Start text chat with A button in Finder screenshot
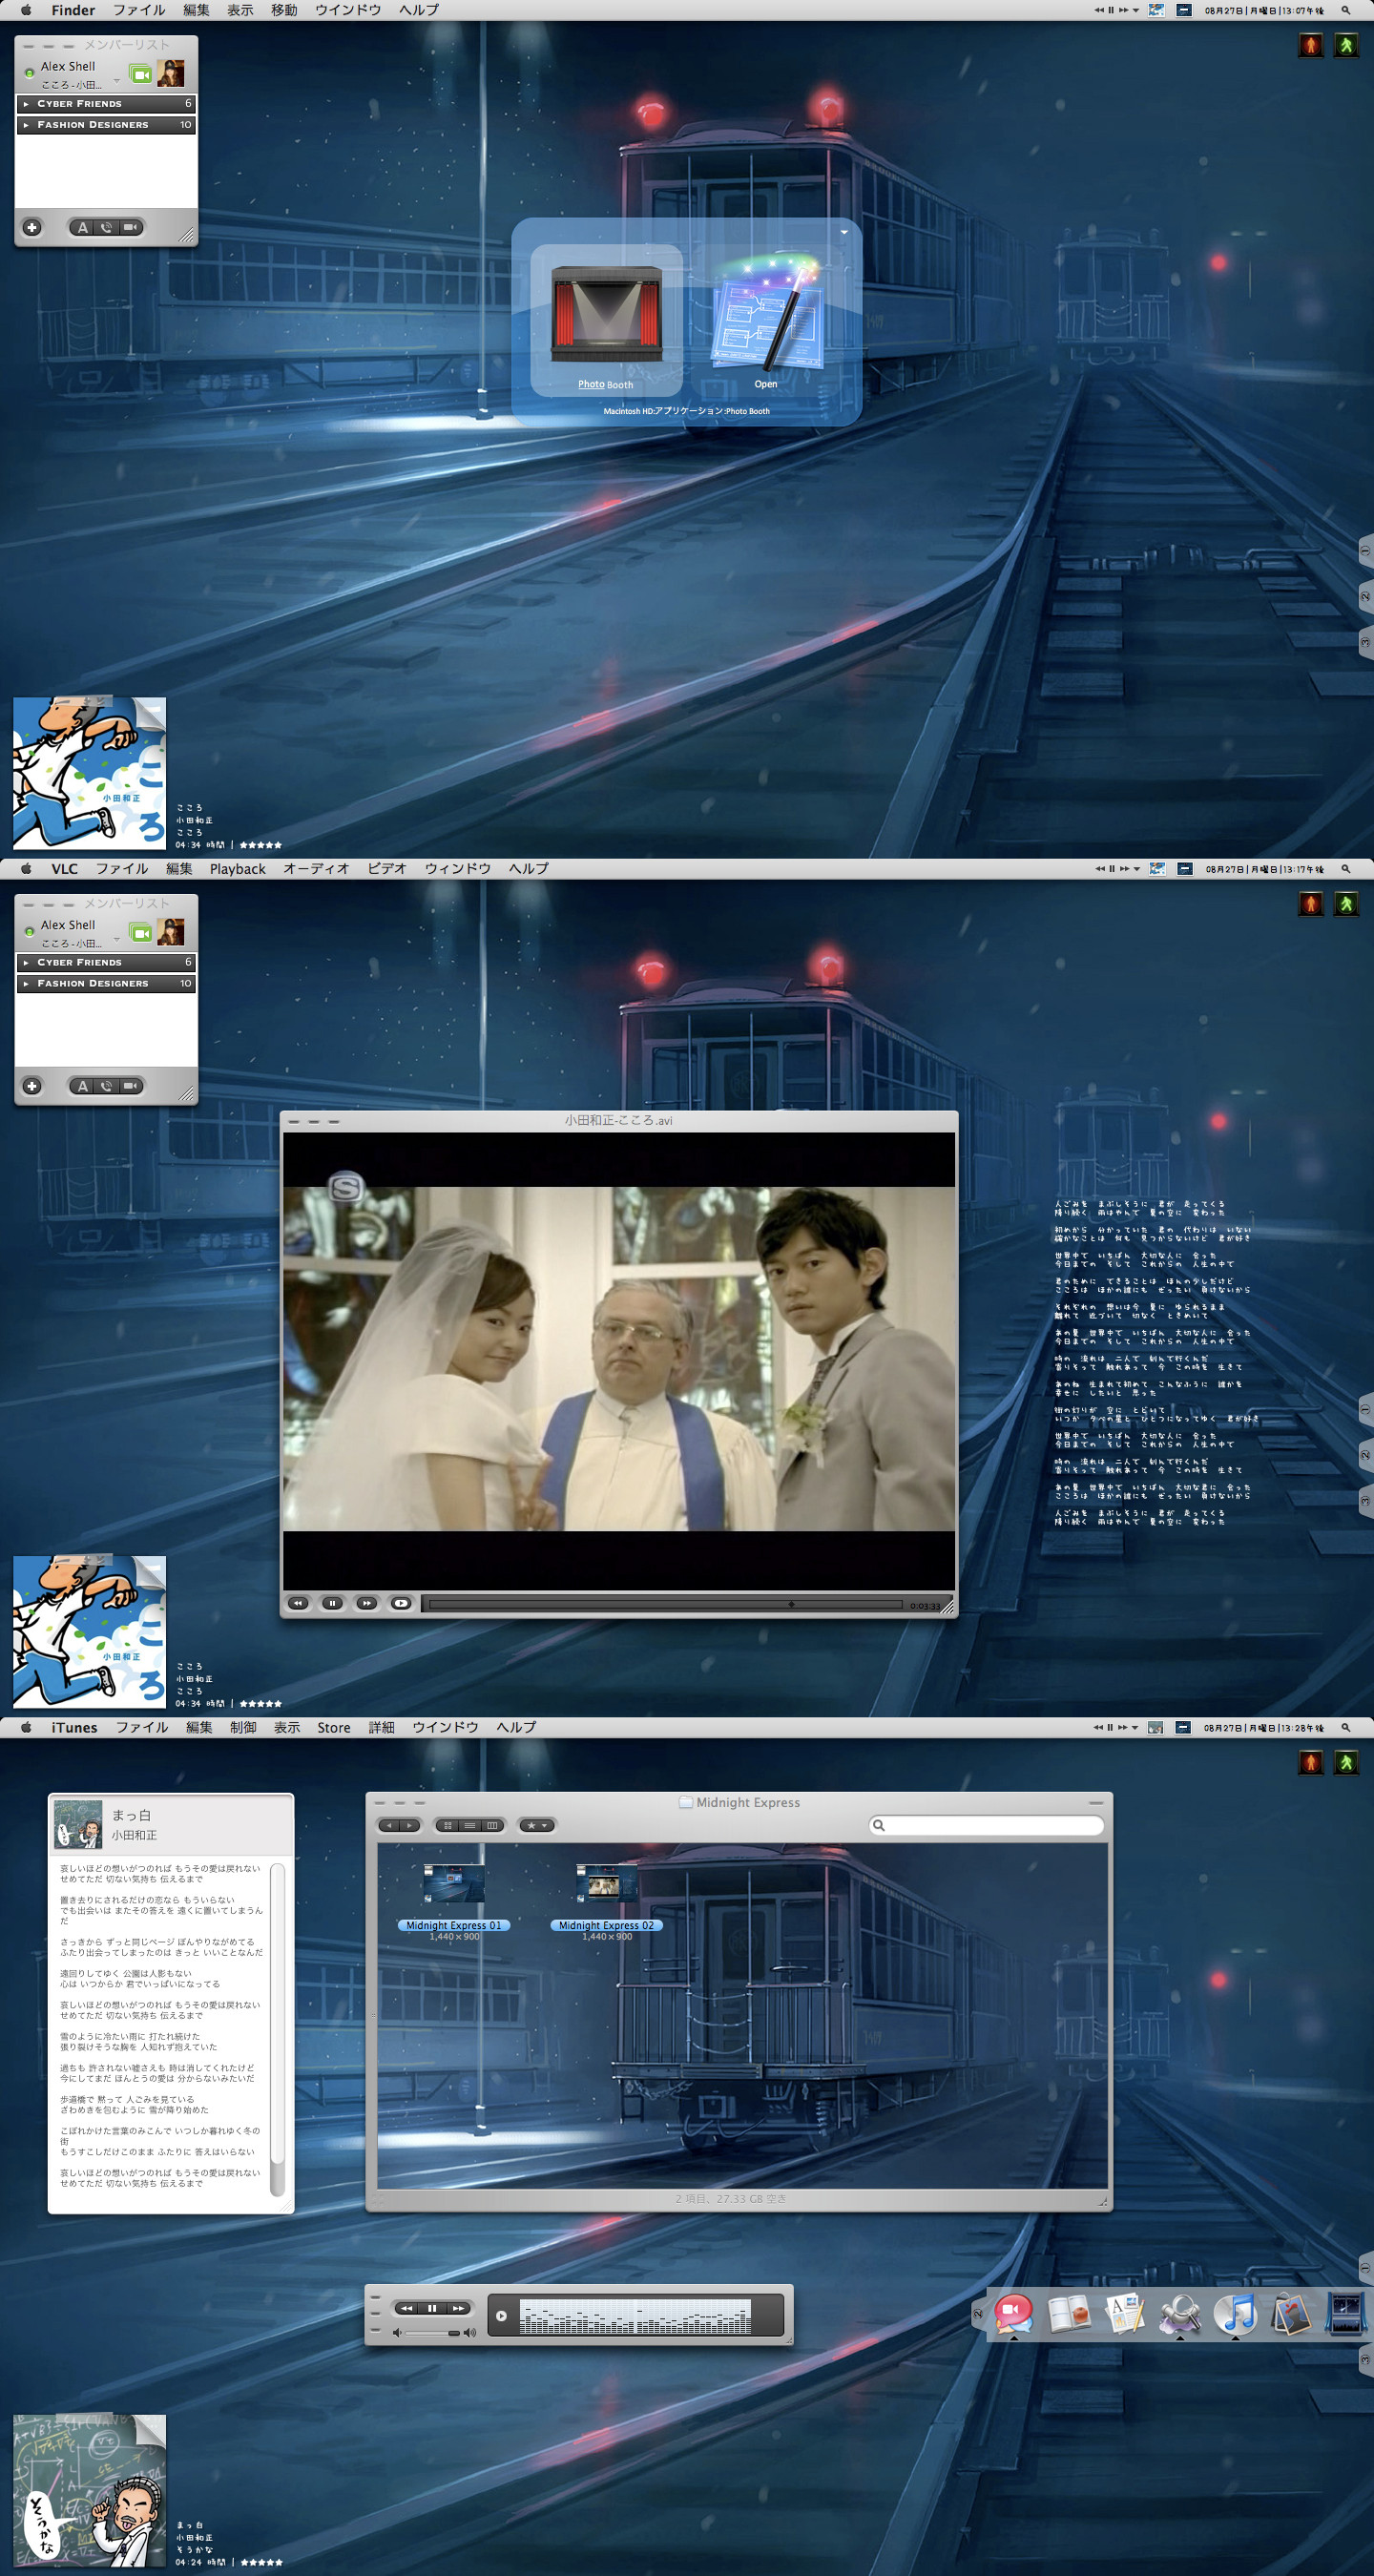Viewport: 1374px width, 2576px height. [x=82, y=228]
